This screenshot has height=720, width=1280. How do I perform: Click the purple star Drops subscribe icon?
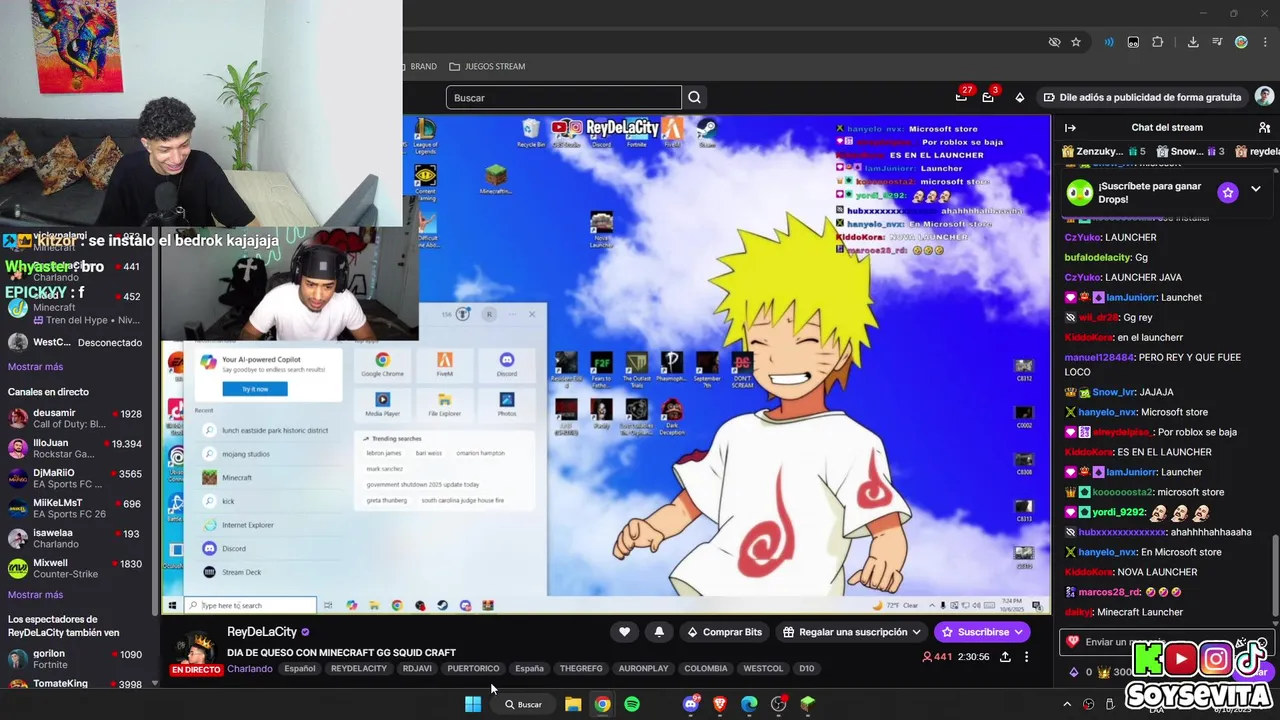click(1228, 192)
